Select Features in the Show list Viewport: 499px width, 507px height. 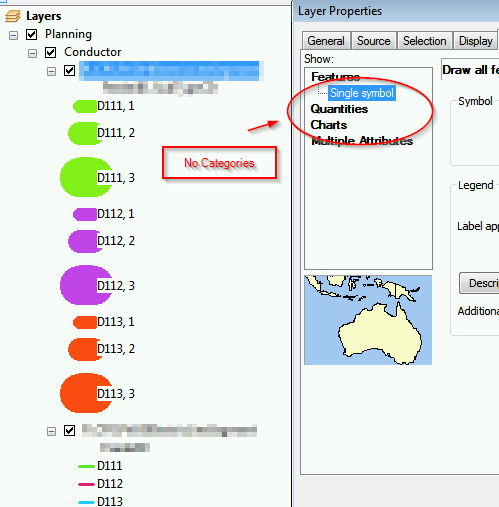pos(335,77)
